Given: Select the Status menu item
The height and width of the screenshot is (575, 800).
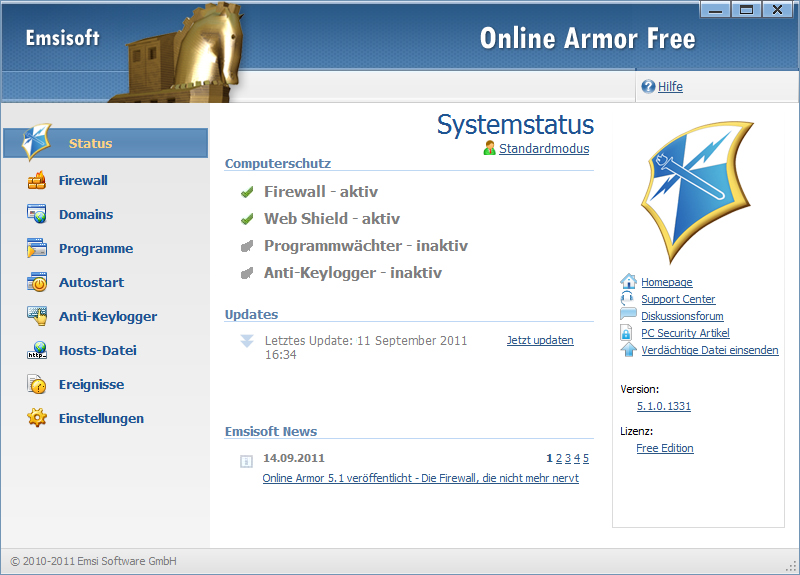Looking at the screenshot, I should coord(106,143).
